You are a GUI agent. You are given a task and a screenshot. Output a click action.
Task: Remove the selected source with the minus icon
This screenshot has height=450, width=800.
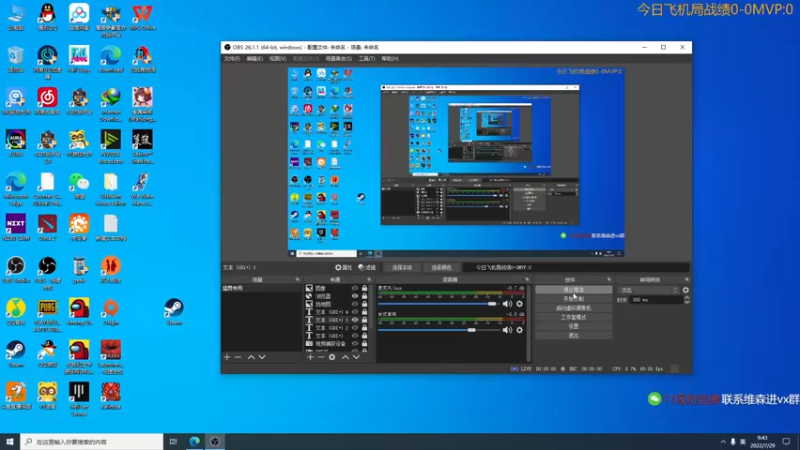(x=321, y=357)
